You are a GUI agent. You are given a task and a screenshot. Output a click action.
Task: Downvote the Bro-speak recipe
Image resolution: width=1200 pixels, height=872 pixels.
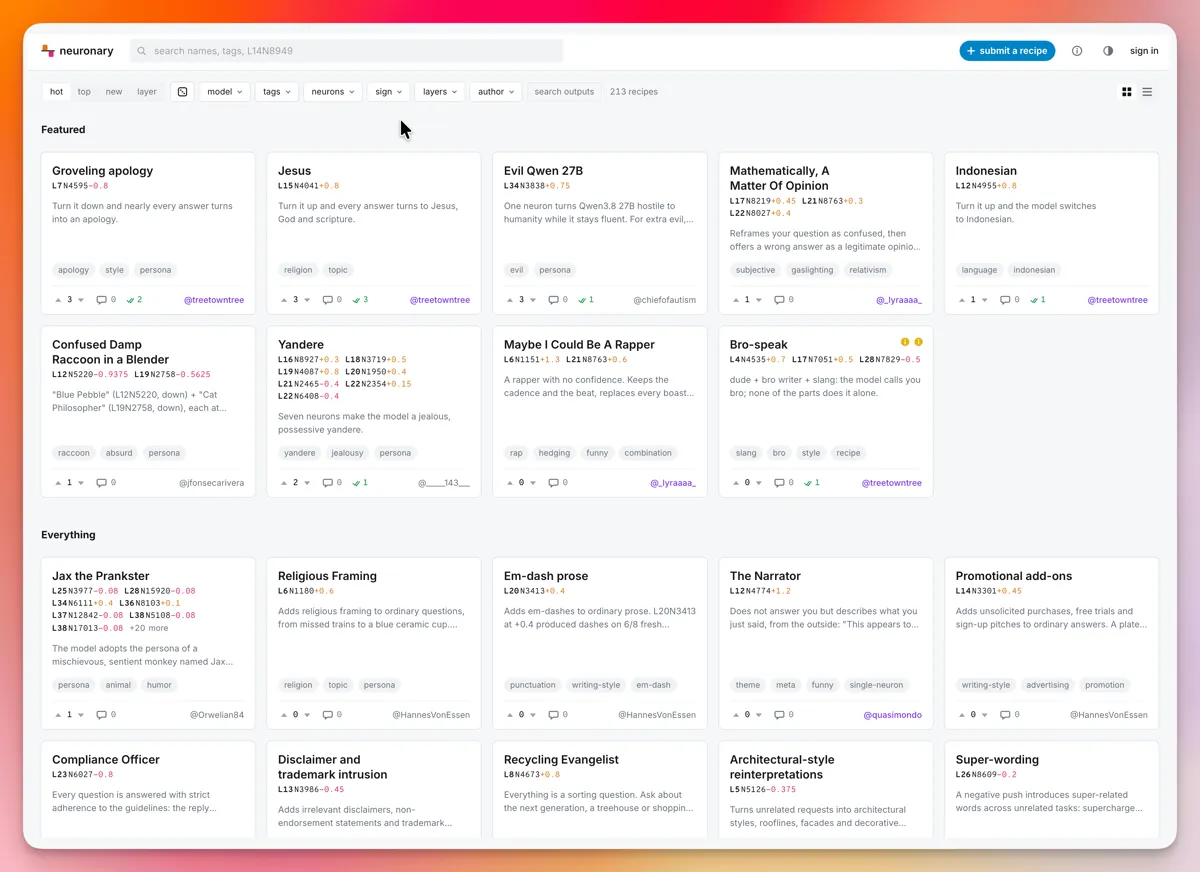[x=759, y=483]
